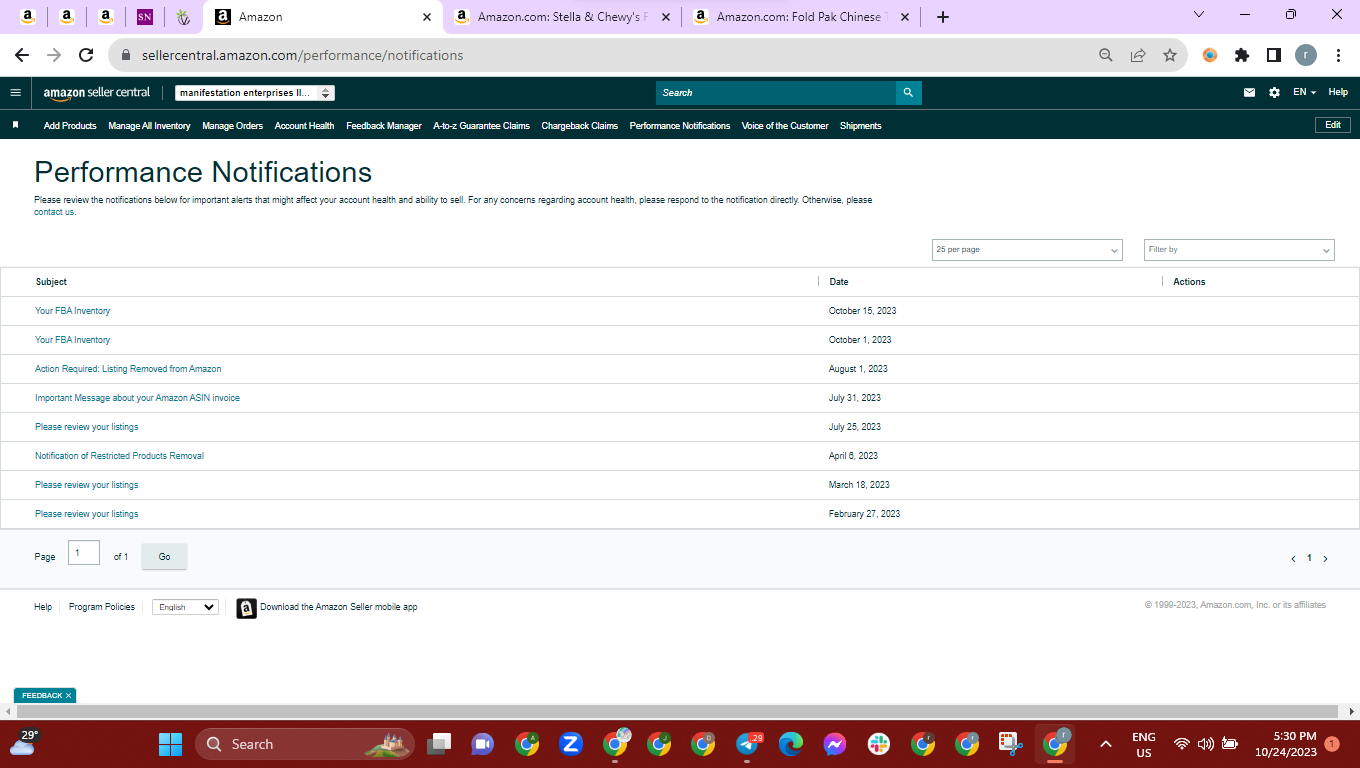This screenshot has height=768, width=1360.
Task: Open the October 15 Your FBA Inventory notification
Action: [x=73, y=311]
